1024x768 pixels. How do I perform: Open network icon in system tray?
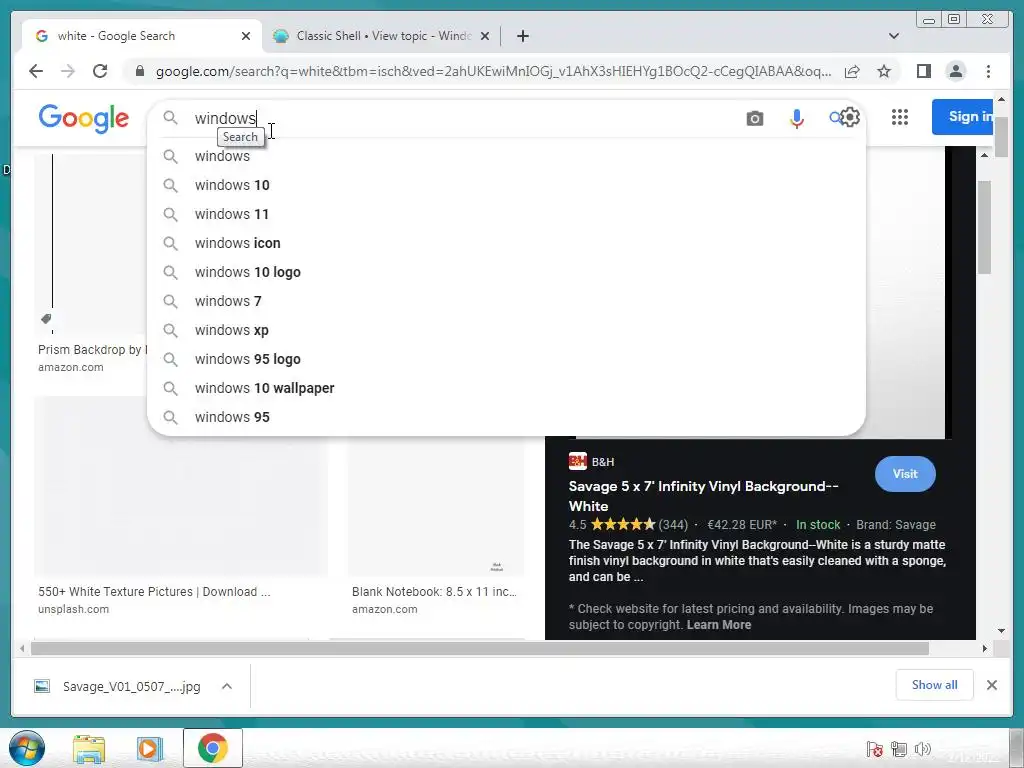pyautogui.click(x=898, y=749)
